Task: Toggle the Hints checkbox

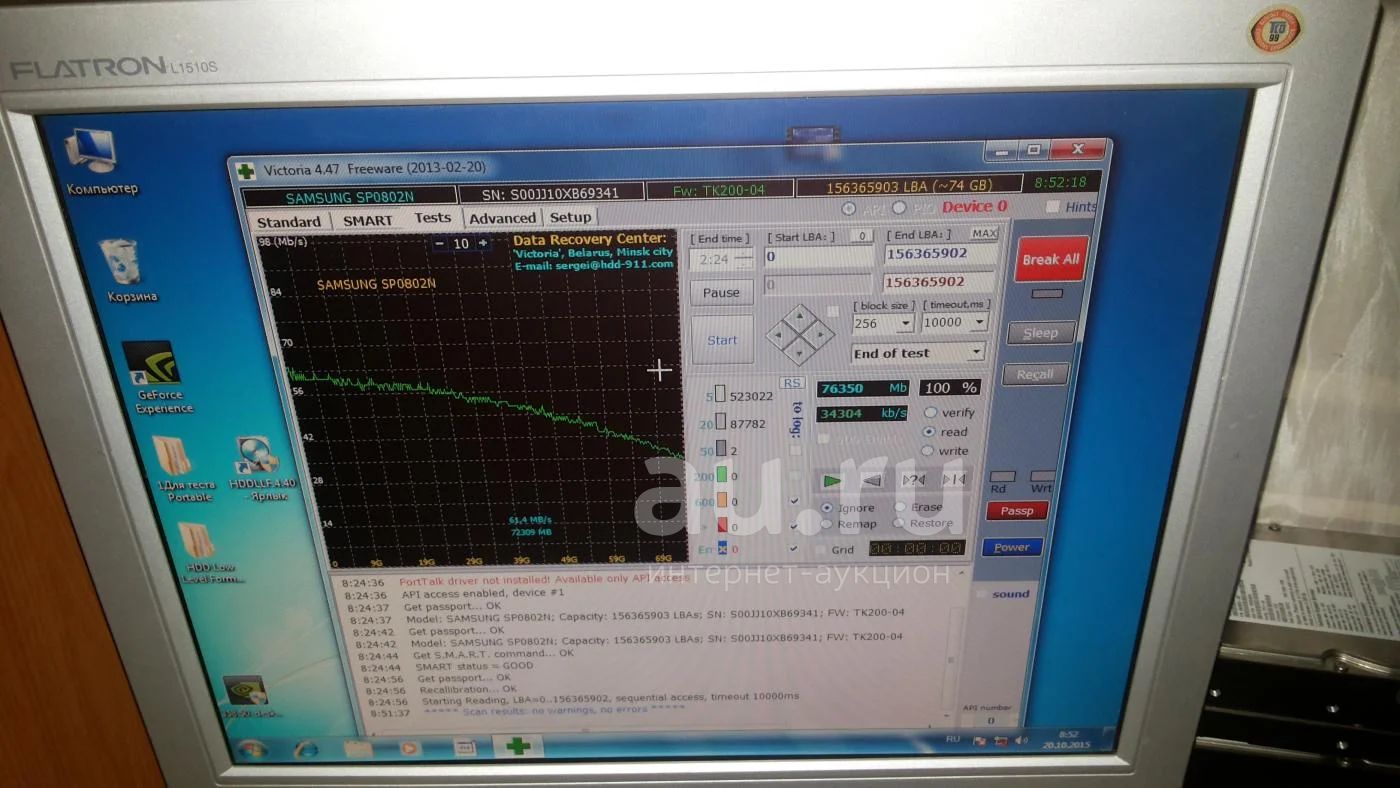Action: tap(1052, 206)
